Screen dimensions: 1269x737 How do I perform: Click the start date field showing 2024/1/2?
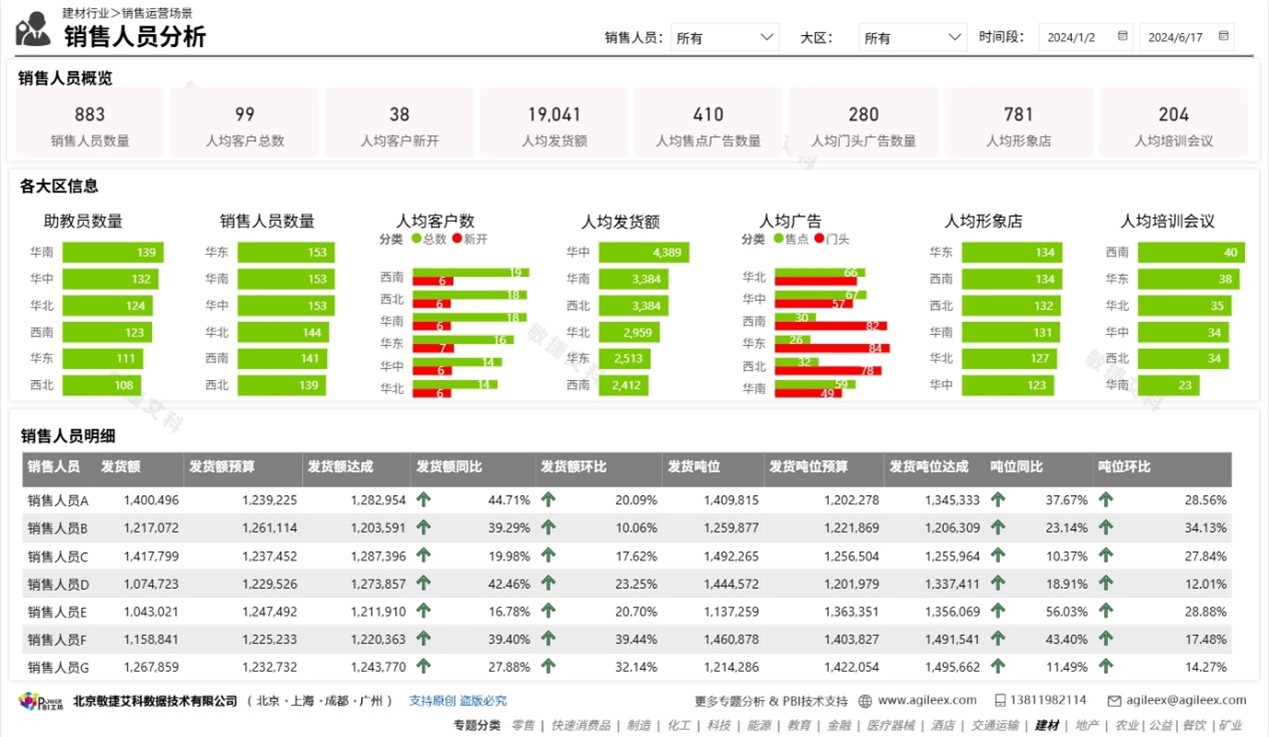tap(1072, 38)
